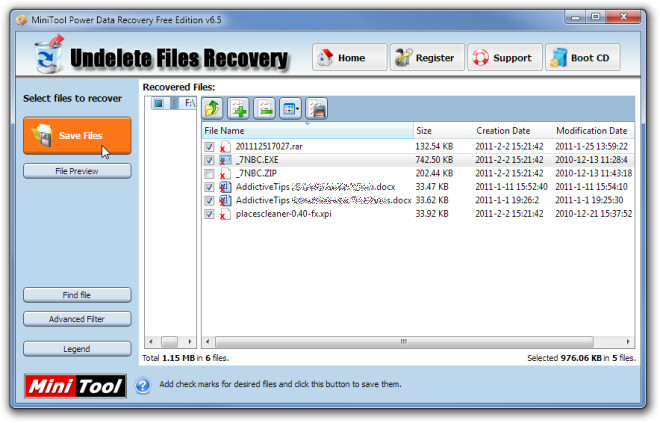Uncheck the 33.47 KB AddictiveTips docx checkbox
The height and width of the screenshot is (423, 660).
pos(209,187)
